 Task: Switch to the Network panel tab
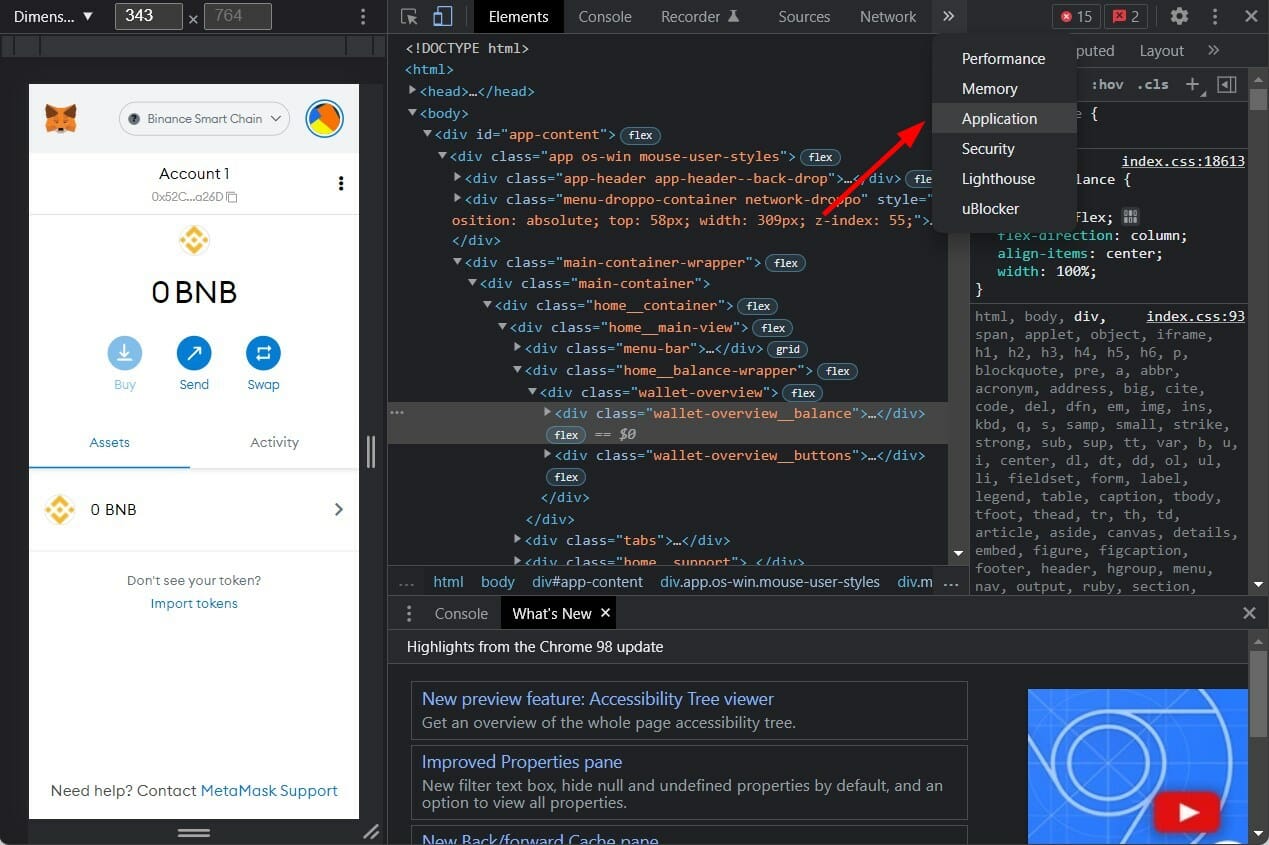[887, 16]
